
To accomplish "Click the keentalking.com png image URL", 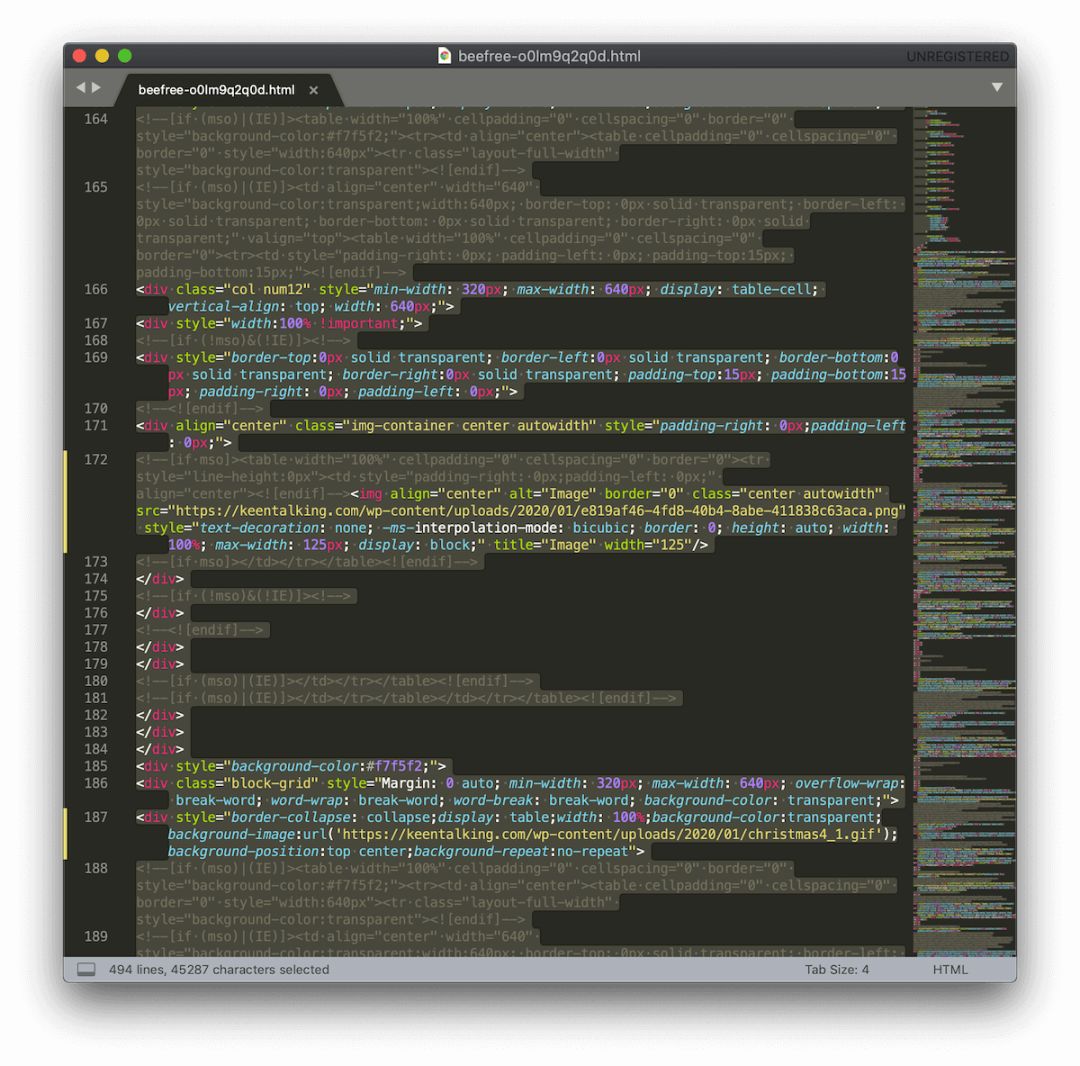I will point(537,511).
